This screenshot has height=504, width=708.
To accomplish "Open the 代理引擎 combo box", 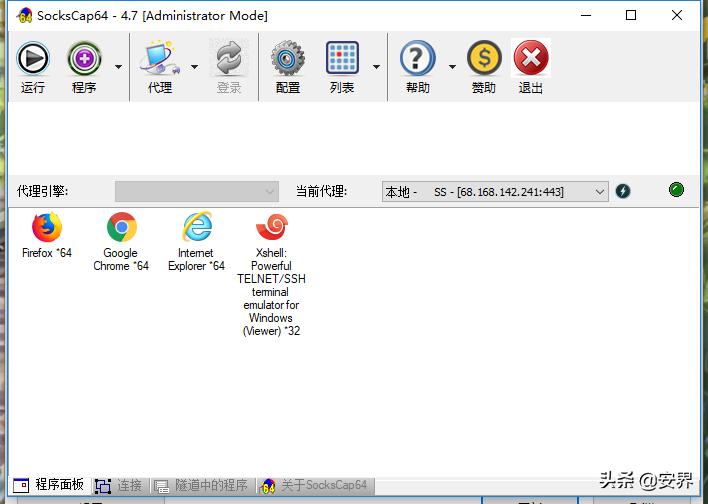I will coord(197,191).
